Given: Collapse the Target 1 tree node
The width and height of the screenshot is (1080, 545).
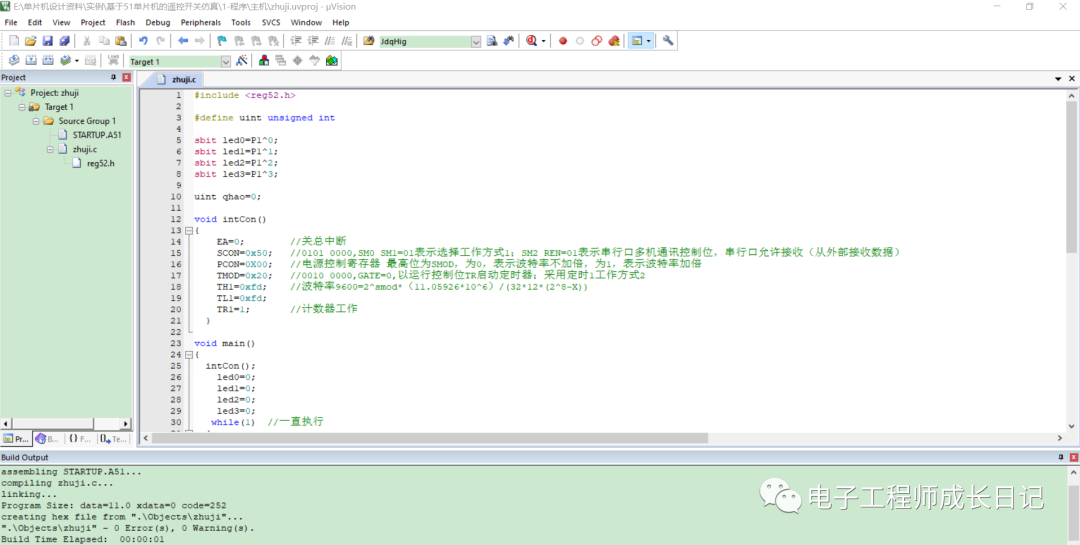Looking at the screenshot, I should [x=21, y=107].
